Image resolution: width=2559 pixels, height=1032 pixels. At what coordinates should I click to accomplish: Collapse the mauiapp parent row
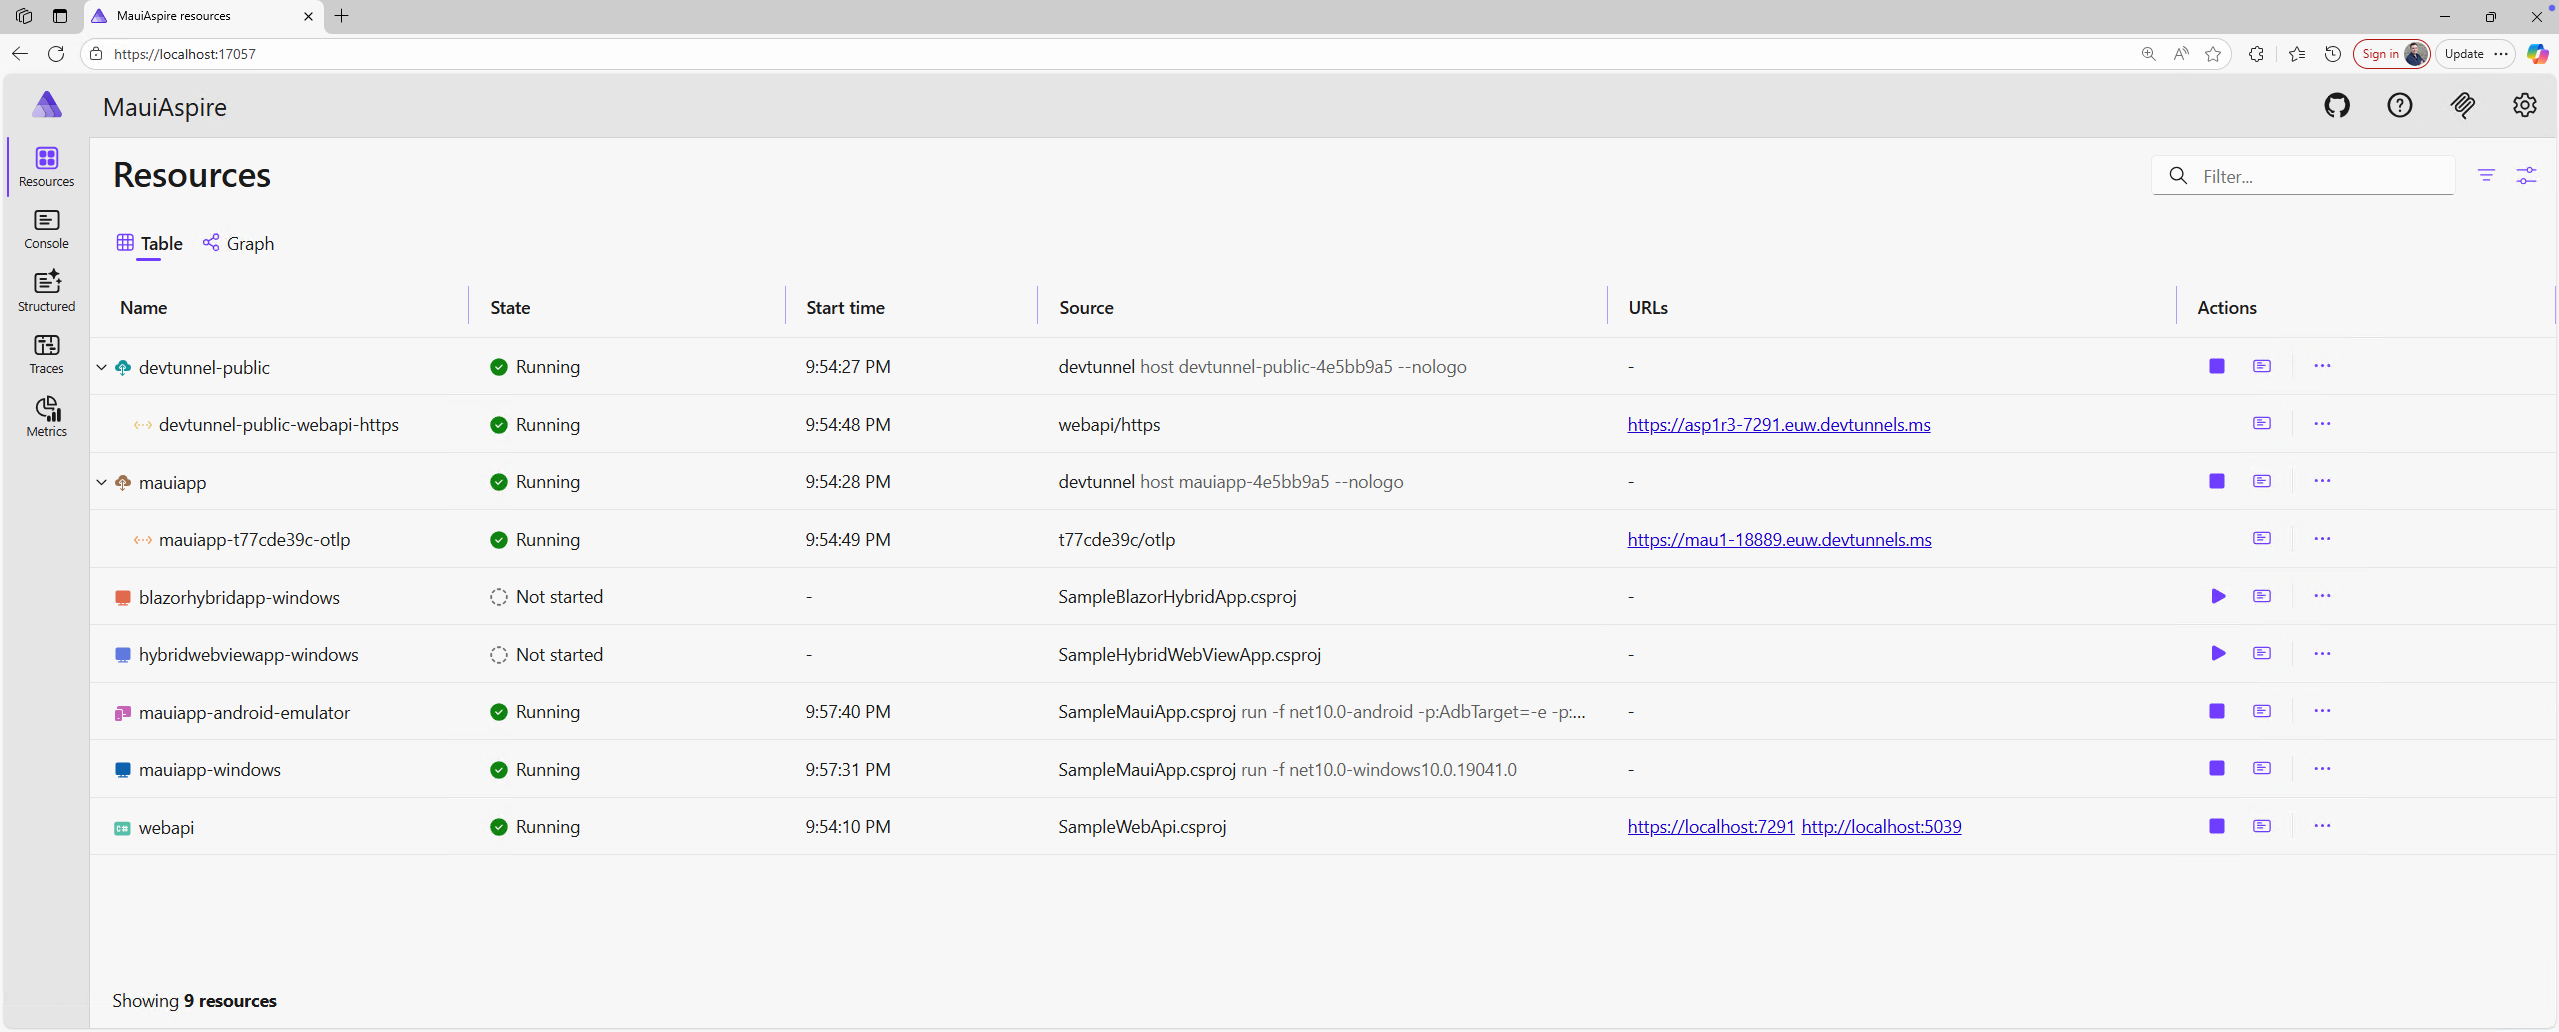[x=101, y=482]
